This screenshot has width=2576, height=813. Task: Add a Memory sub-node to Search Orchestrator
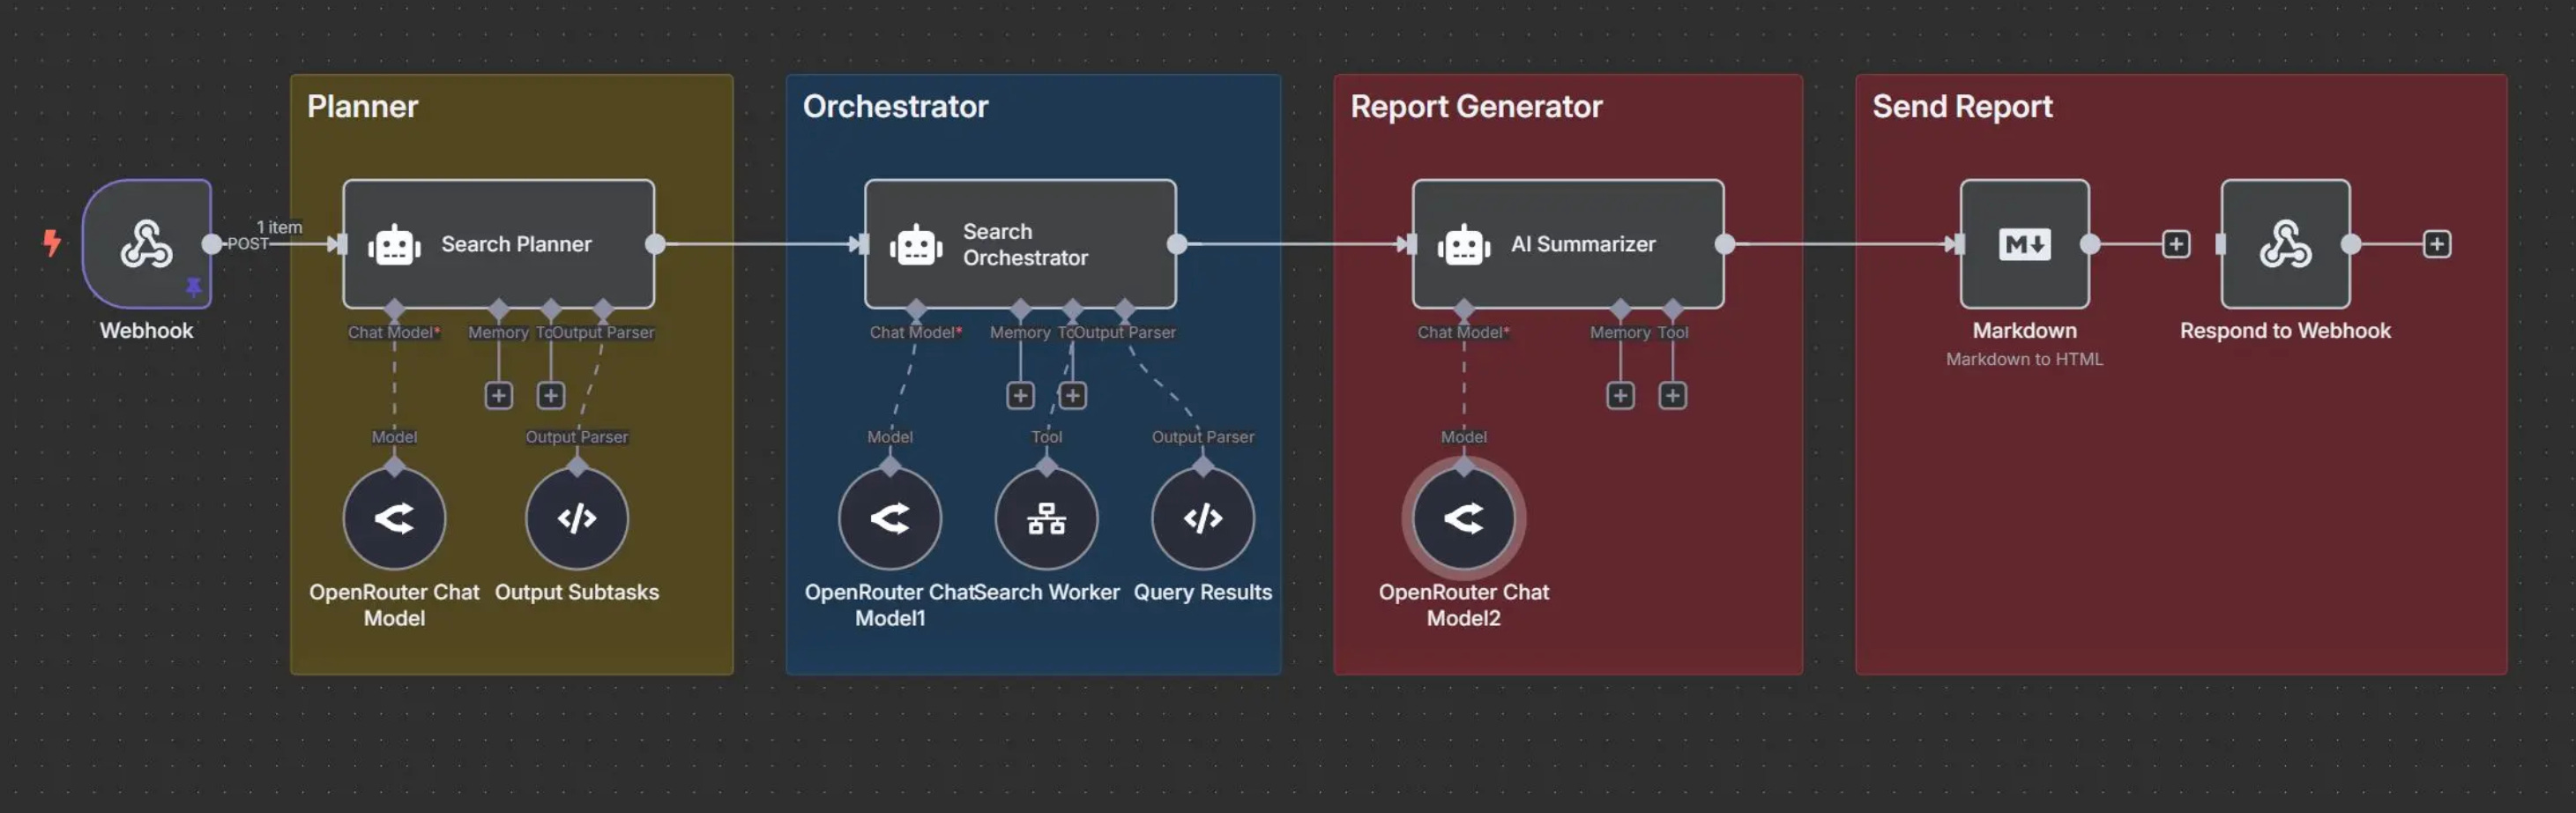point(1020,396)
